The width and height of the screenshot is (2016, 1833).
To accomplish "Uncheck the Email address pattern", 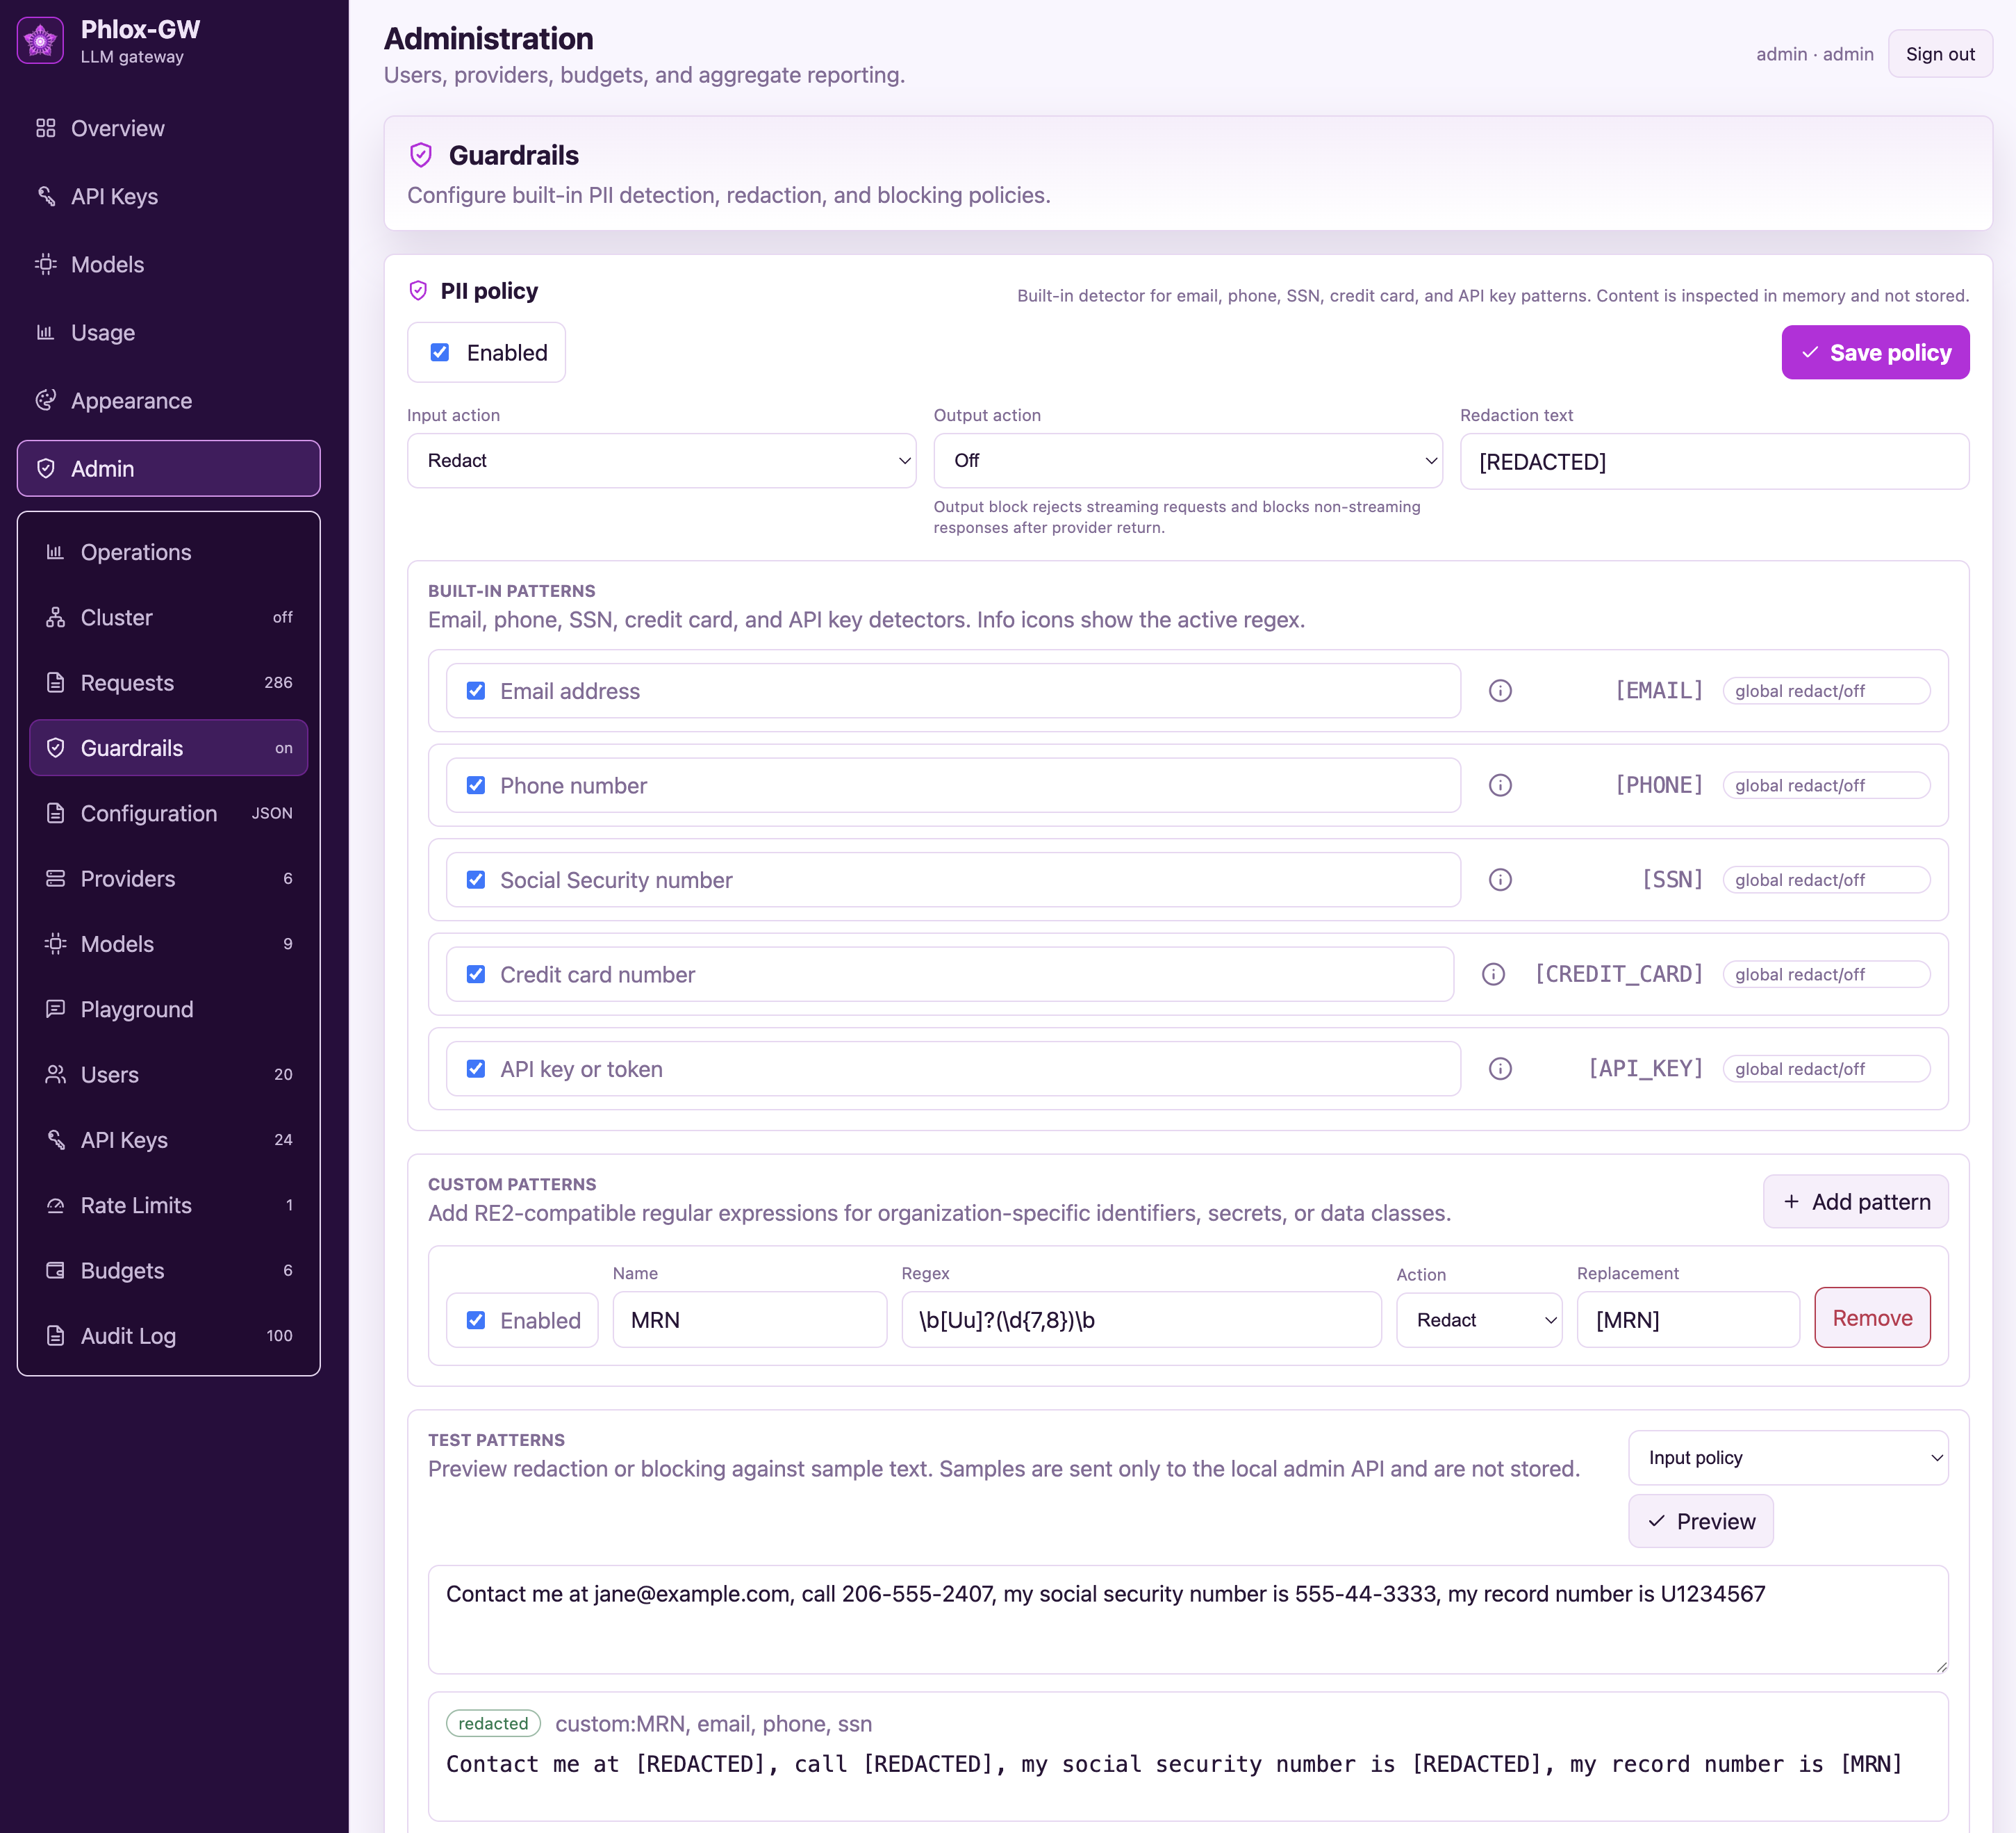I will 476,690.
